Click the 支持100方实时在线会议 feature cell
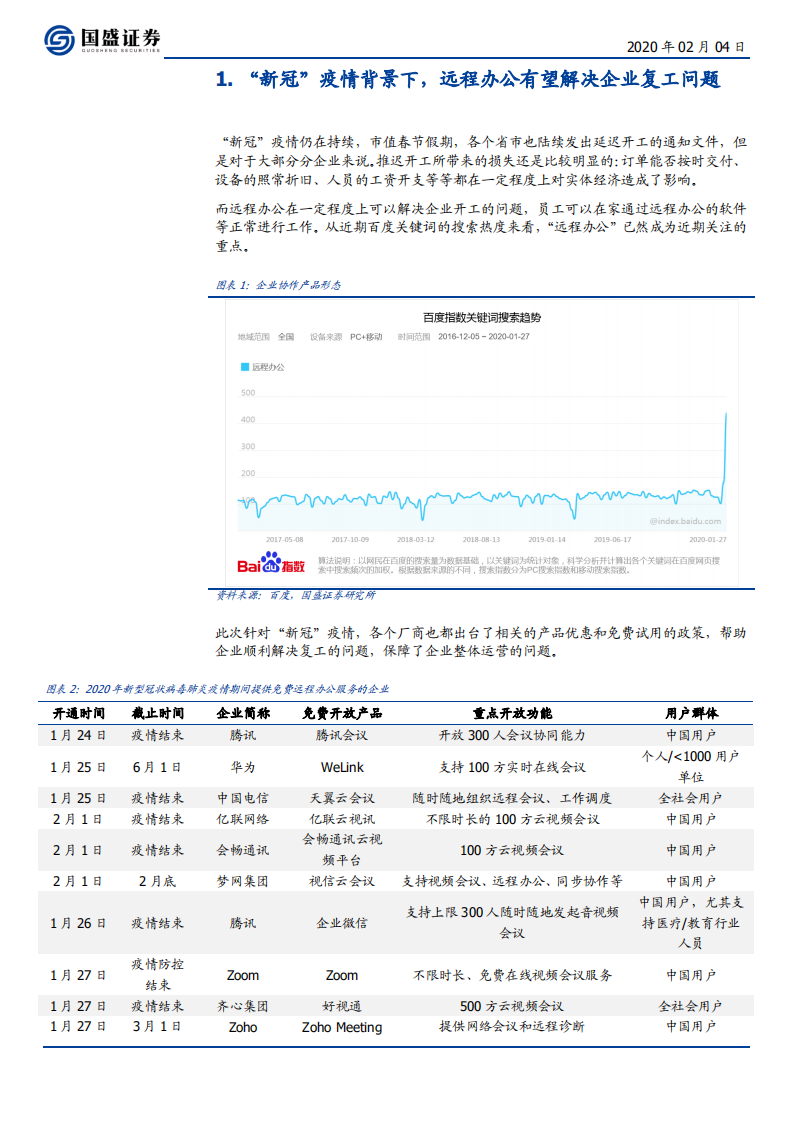The height and width of the screenshot is (1122, 793). click(x=512, y=767)
